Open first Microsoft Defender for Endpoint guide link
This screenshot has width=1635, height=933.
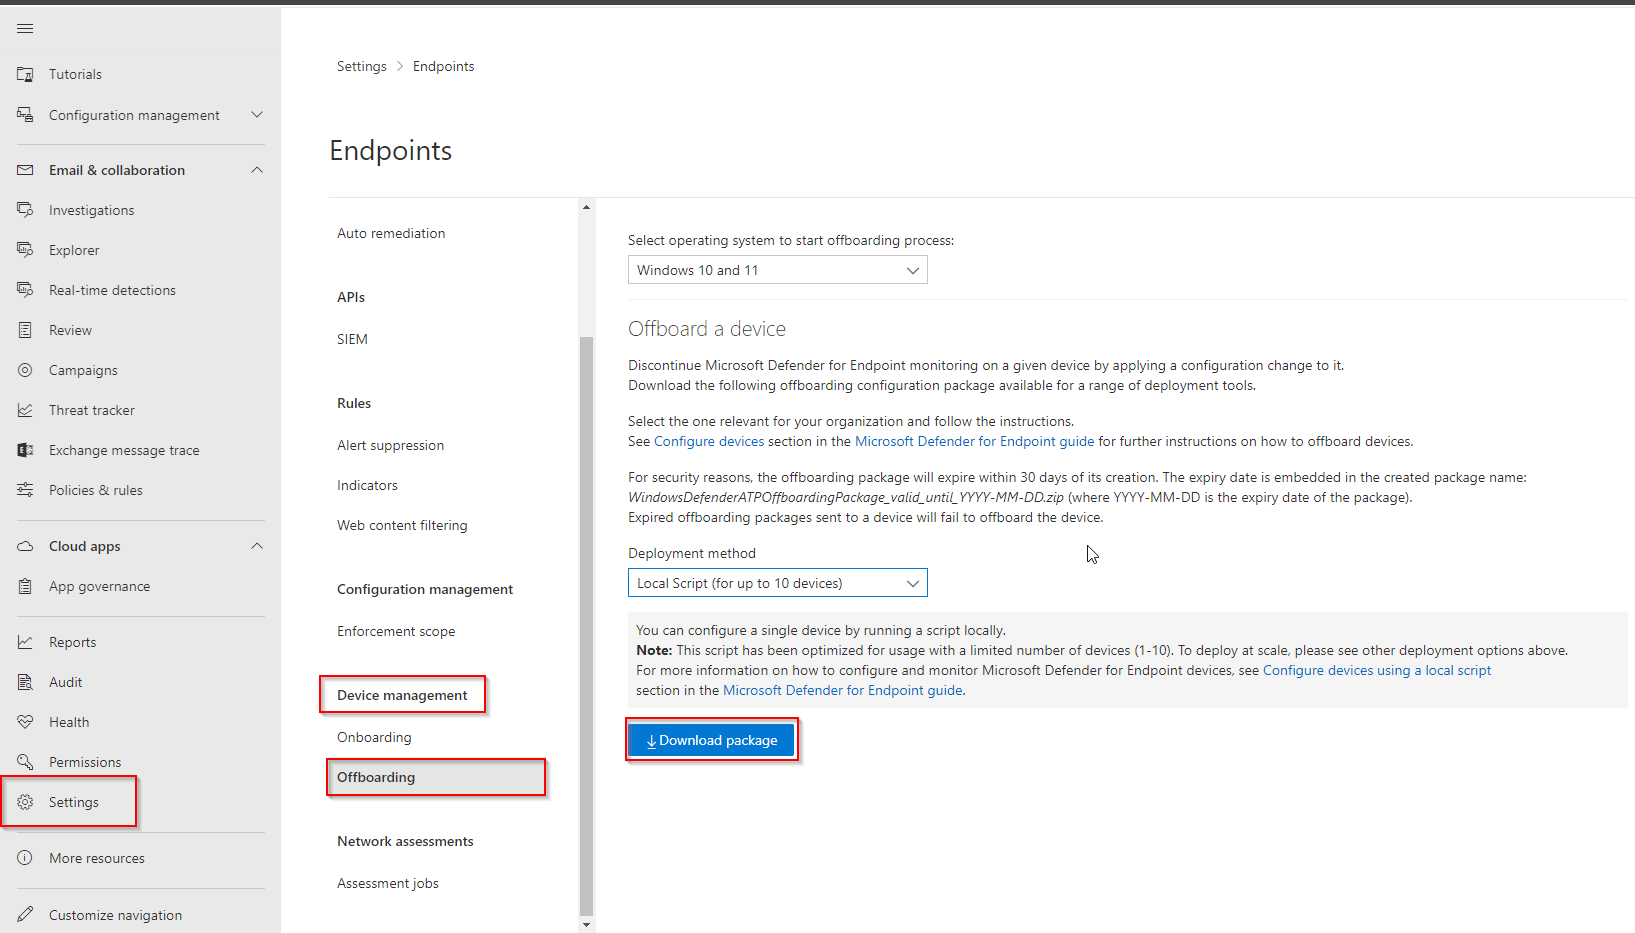[x=974, y=441]
